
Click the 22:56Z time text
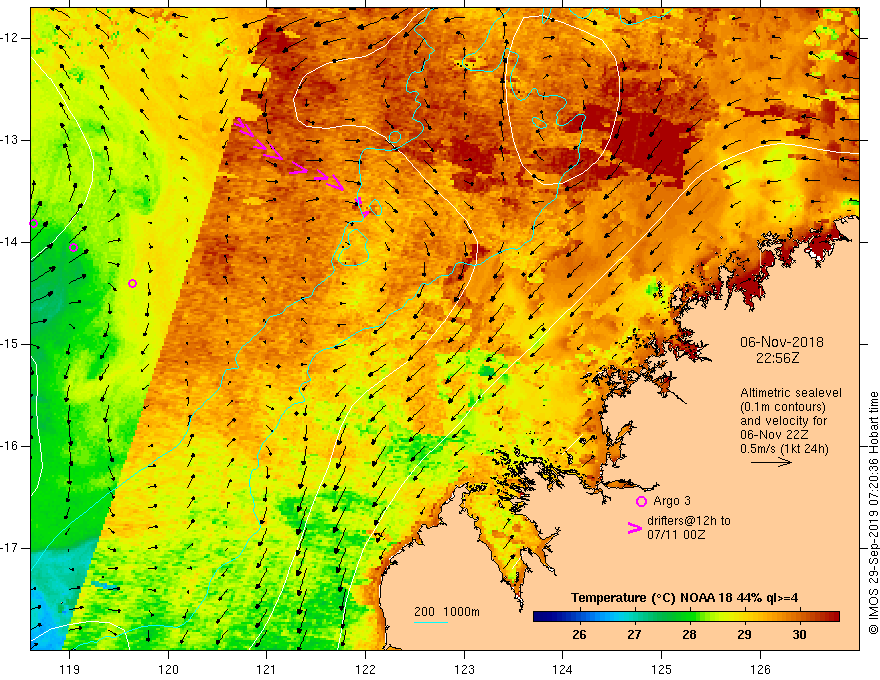click(x=777, y=358)
